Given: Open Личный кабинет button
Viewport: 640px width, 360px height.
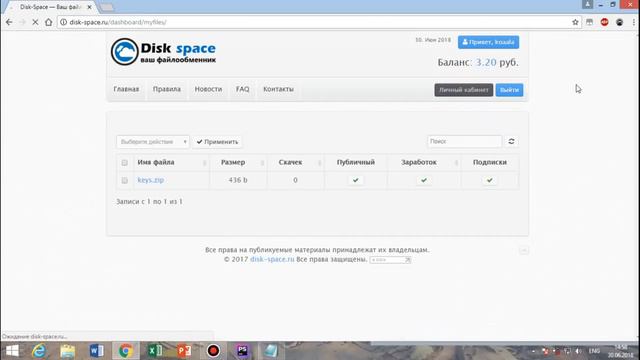Looking at the screenshot, I should (x=464, y=90).
